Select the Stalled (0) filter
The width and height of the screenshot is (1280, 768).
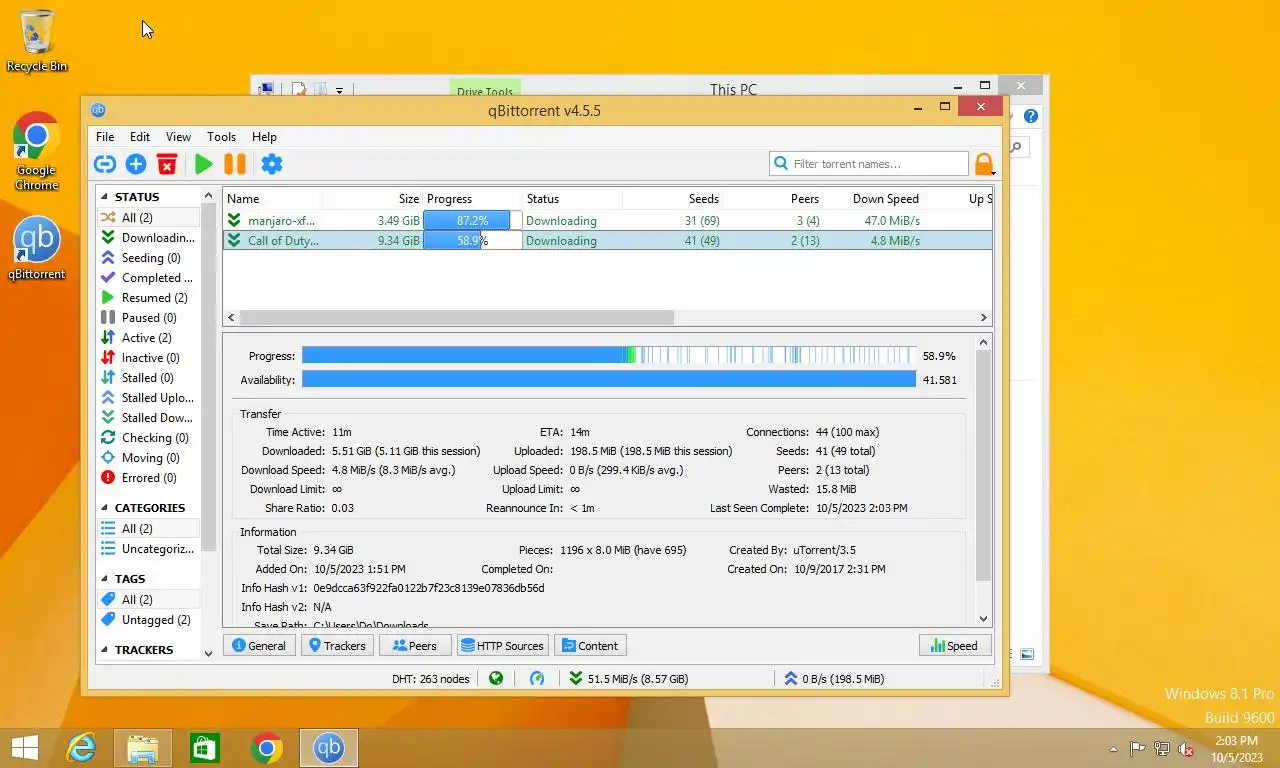[148, 378]
